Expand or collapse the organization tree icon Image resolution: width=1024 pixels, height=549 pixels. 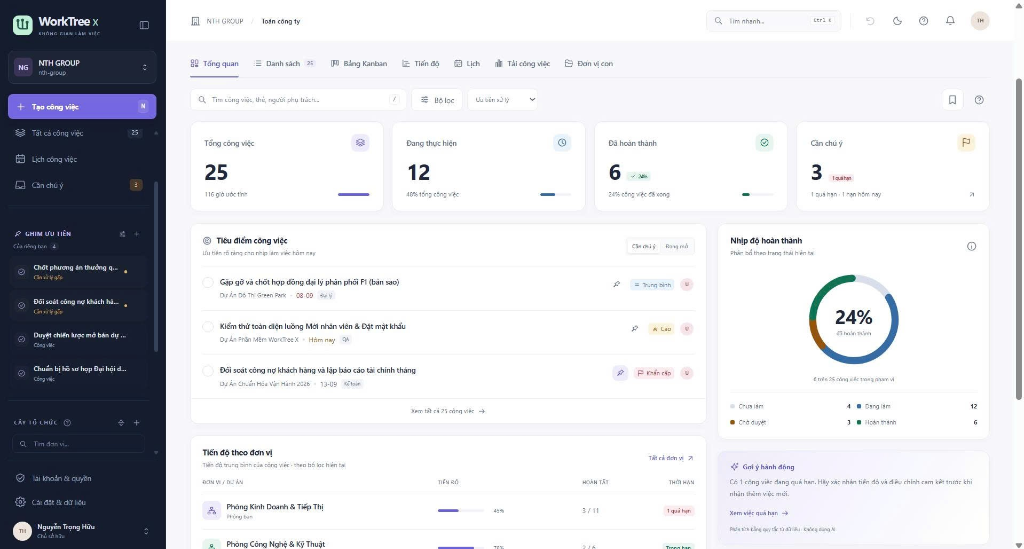121,422
